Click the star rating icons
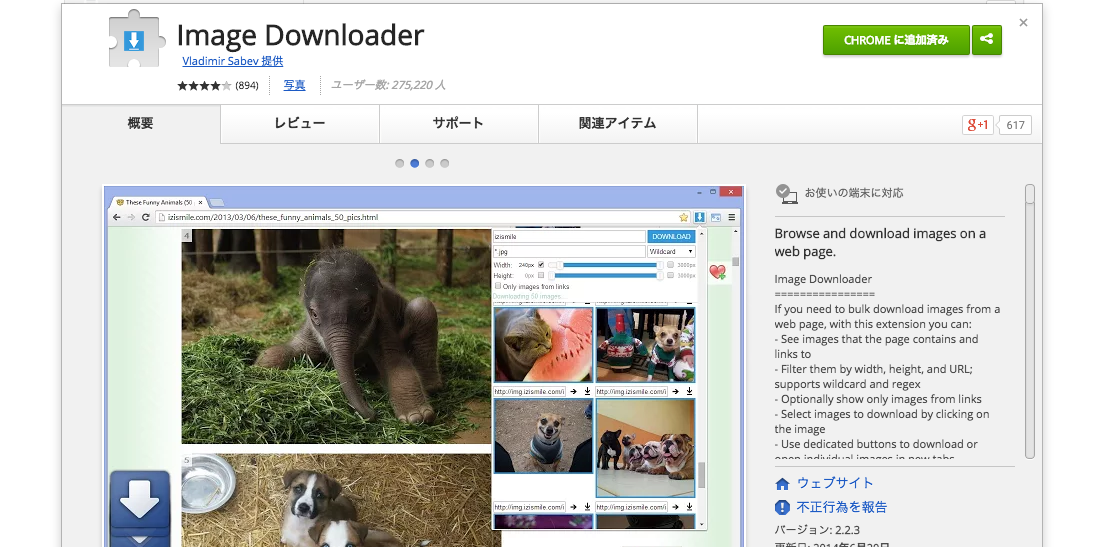The height and width of the screenshot is (547, 1097). pyautogui.click(x=204, y=85)
